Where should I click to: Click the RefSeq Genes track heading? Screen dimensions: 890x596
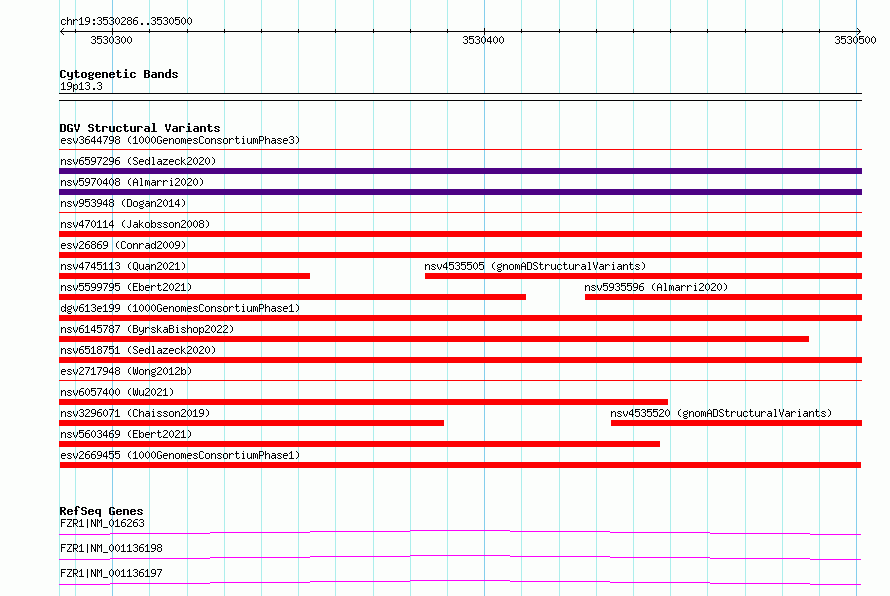(x=101, y=511)
